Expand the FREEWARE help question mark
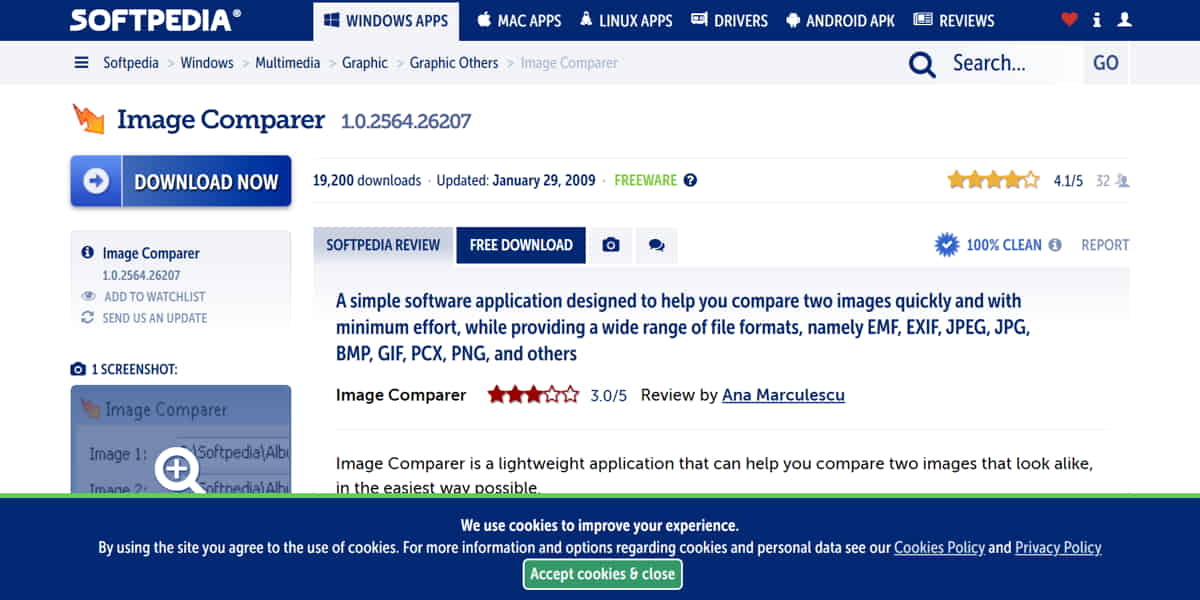Viewport: 1200px width, 600px height. 691,180
